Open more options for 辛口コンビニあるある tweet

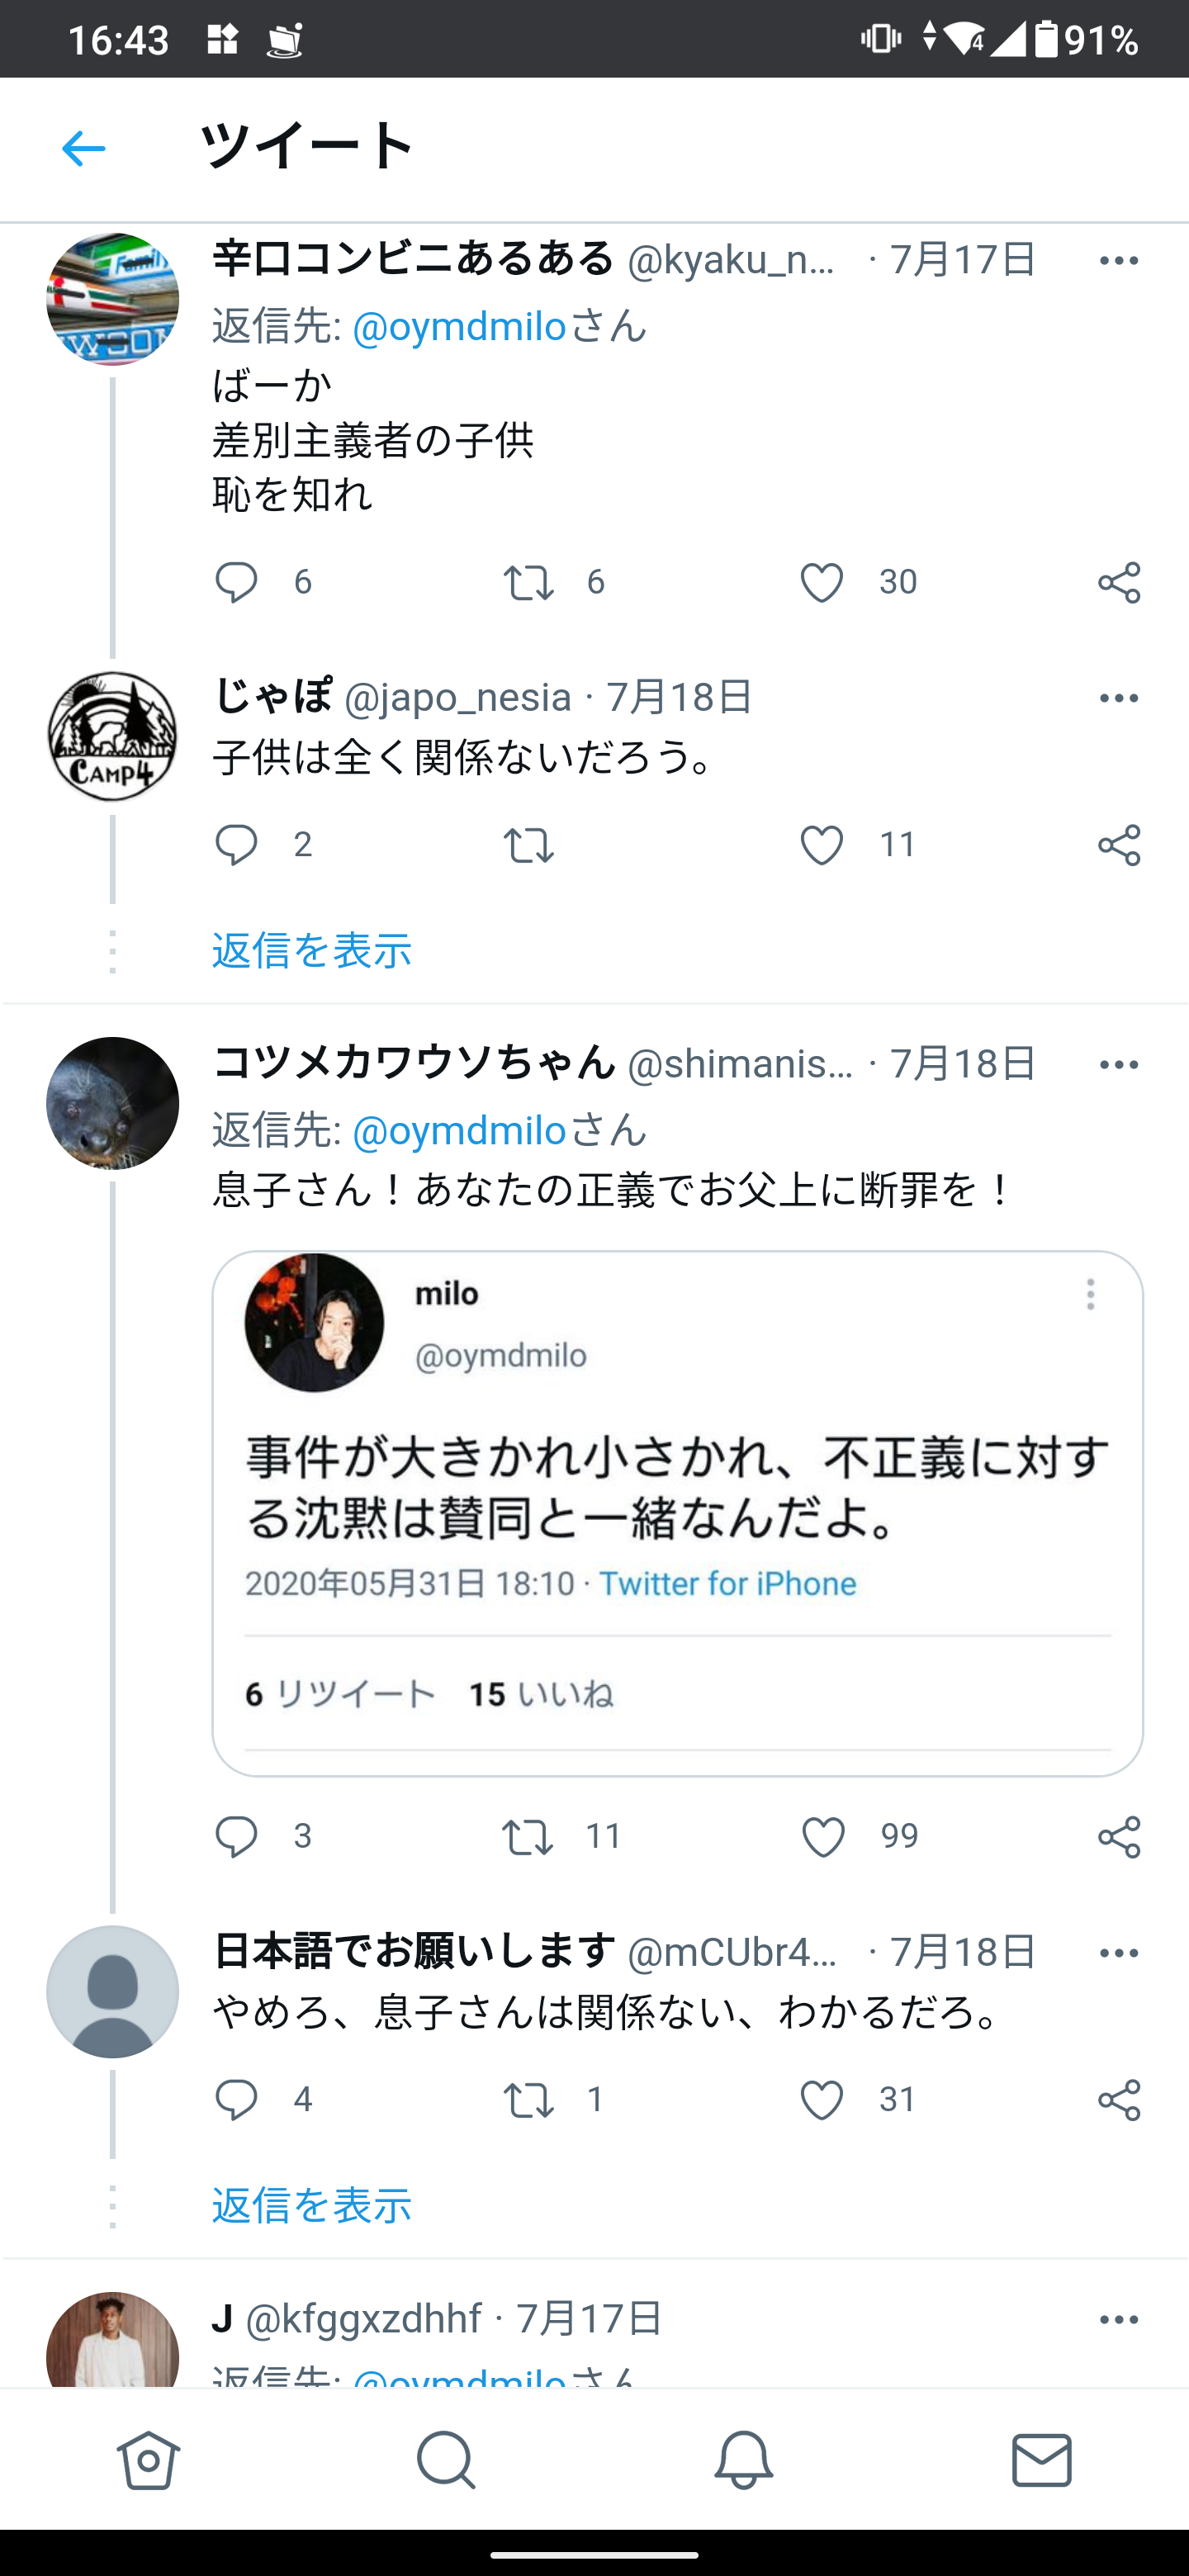[1118, 261]
